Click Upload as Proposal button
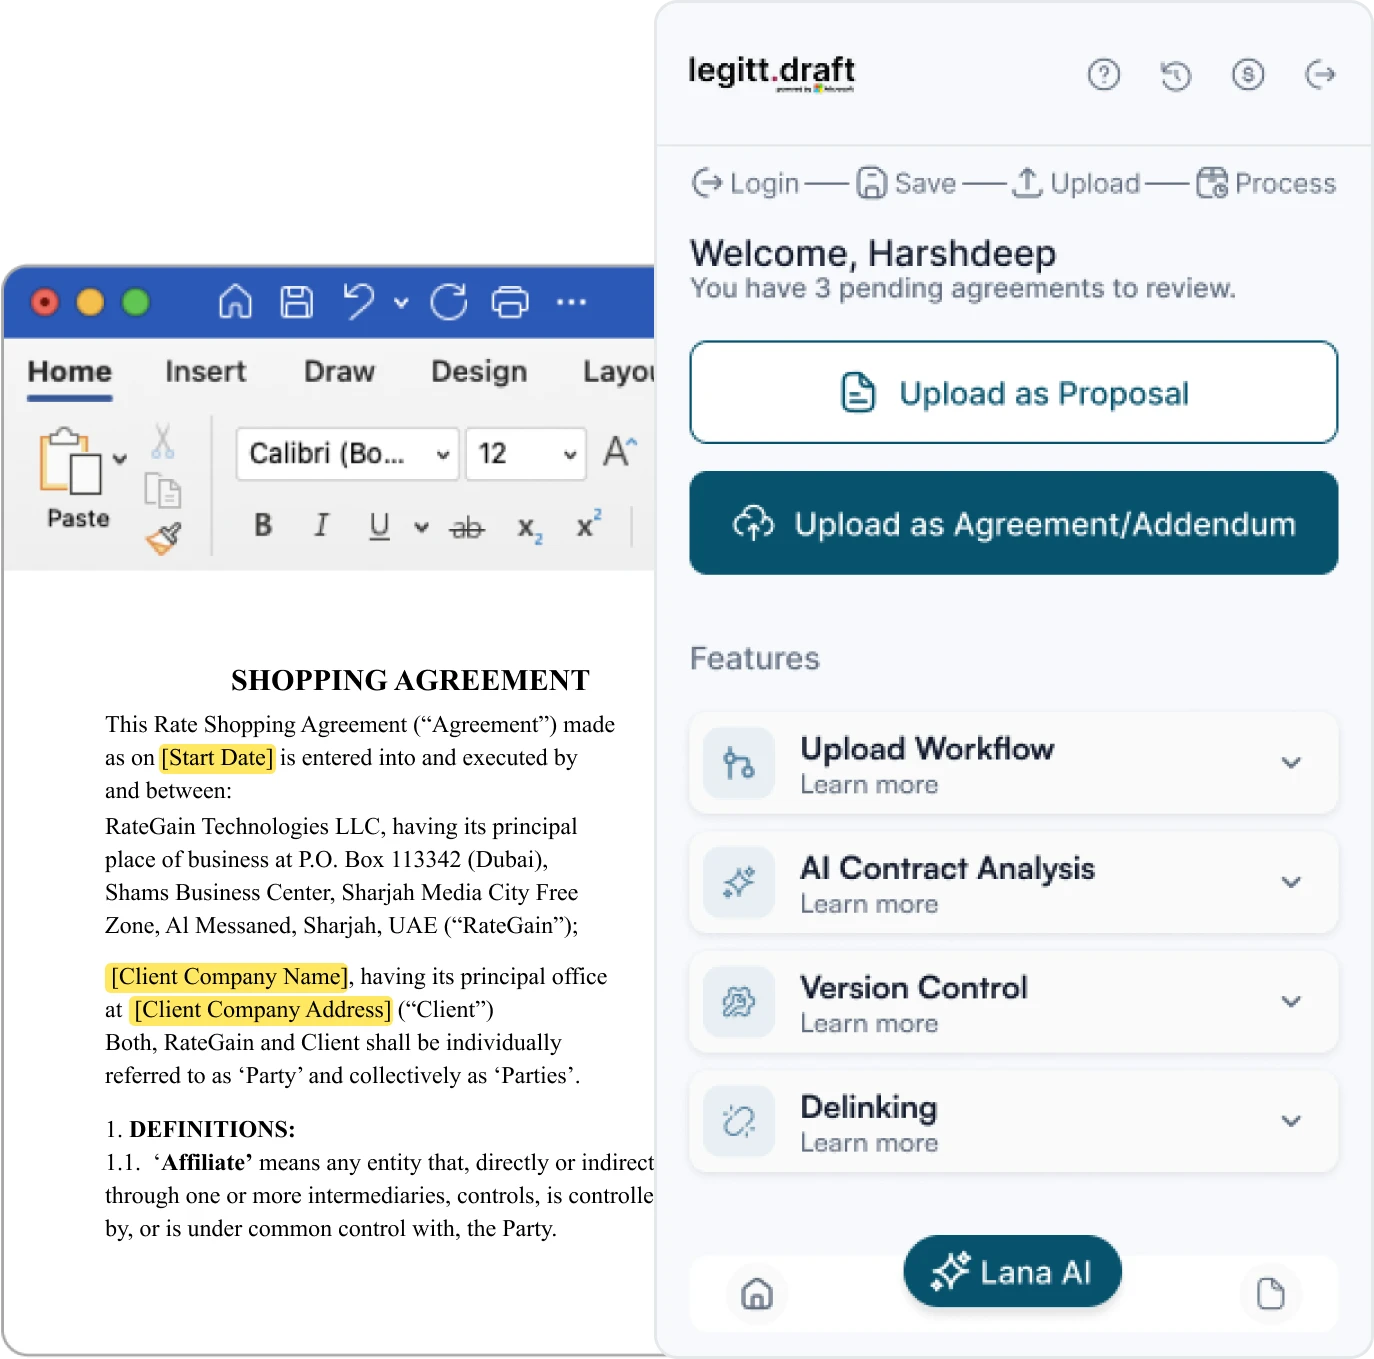This screenshot has width=1374, height=1359. click(x=1013, y=393)
